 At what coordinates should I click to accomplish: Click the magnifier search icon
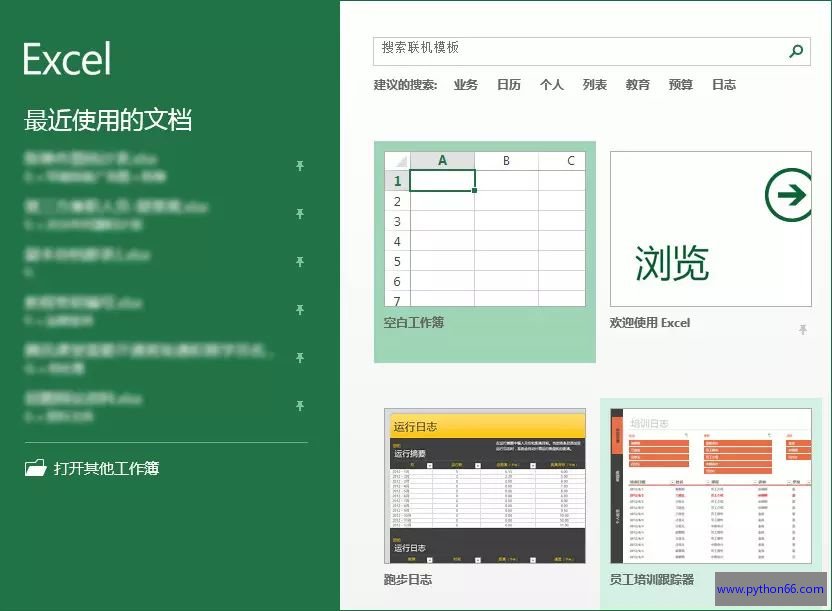pyautogui.click(x=796, y=51)
